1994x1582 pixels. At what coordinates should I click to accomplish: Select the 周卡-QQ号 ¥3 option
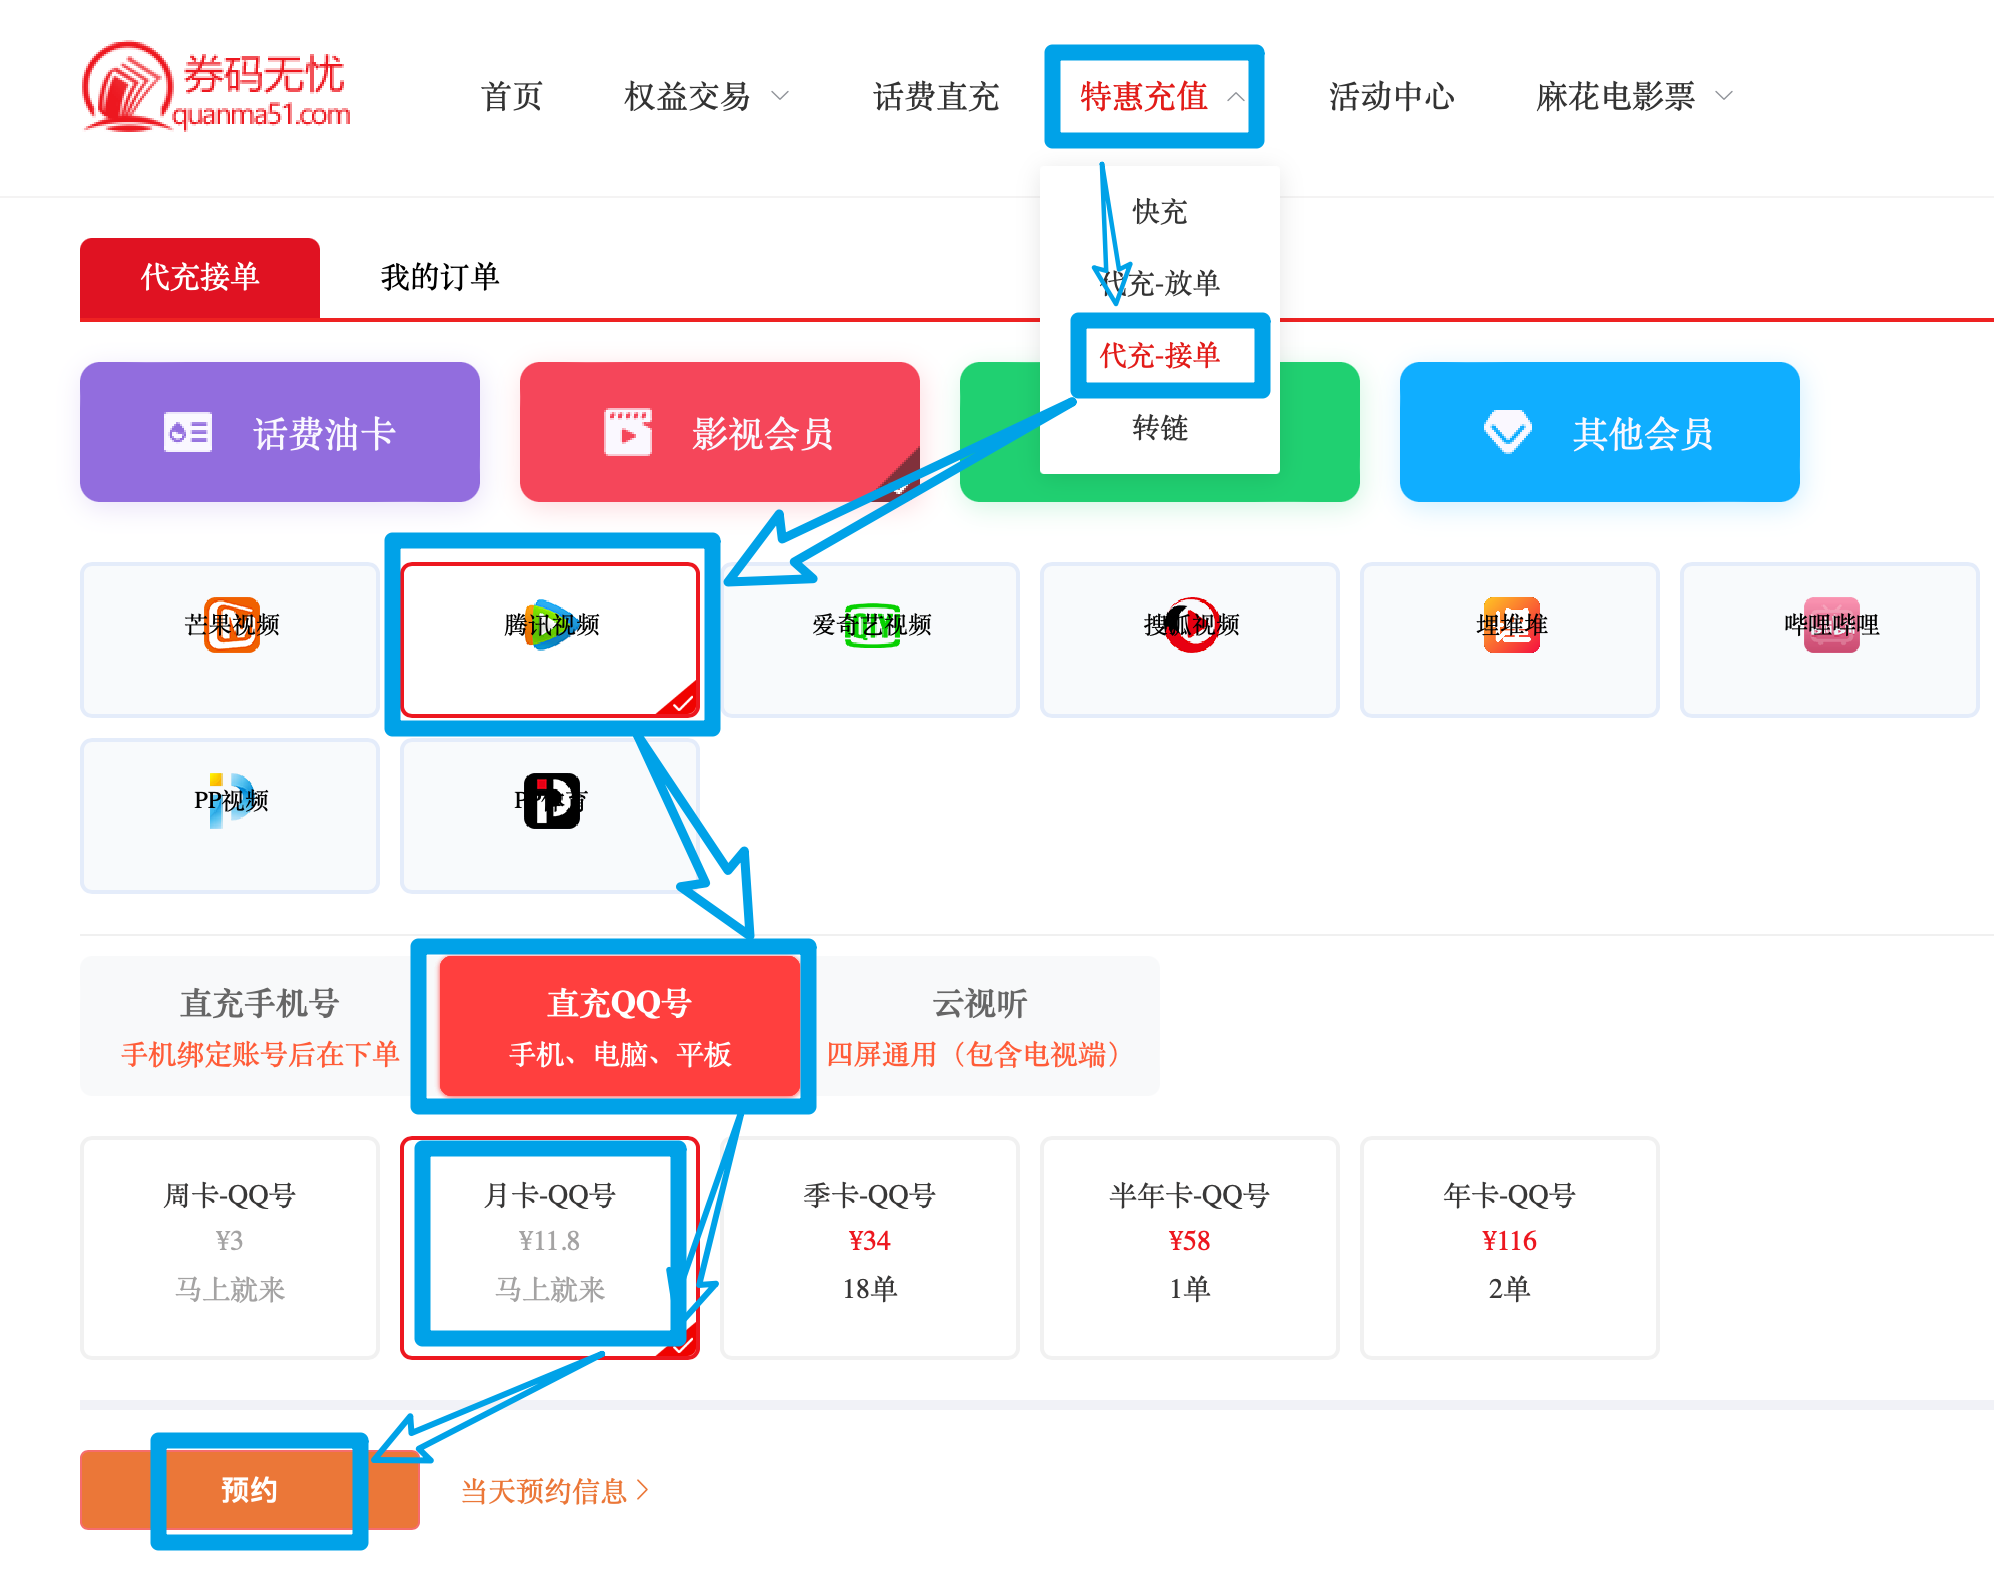pyautogui.click(x=230, y=1248)
